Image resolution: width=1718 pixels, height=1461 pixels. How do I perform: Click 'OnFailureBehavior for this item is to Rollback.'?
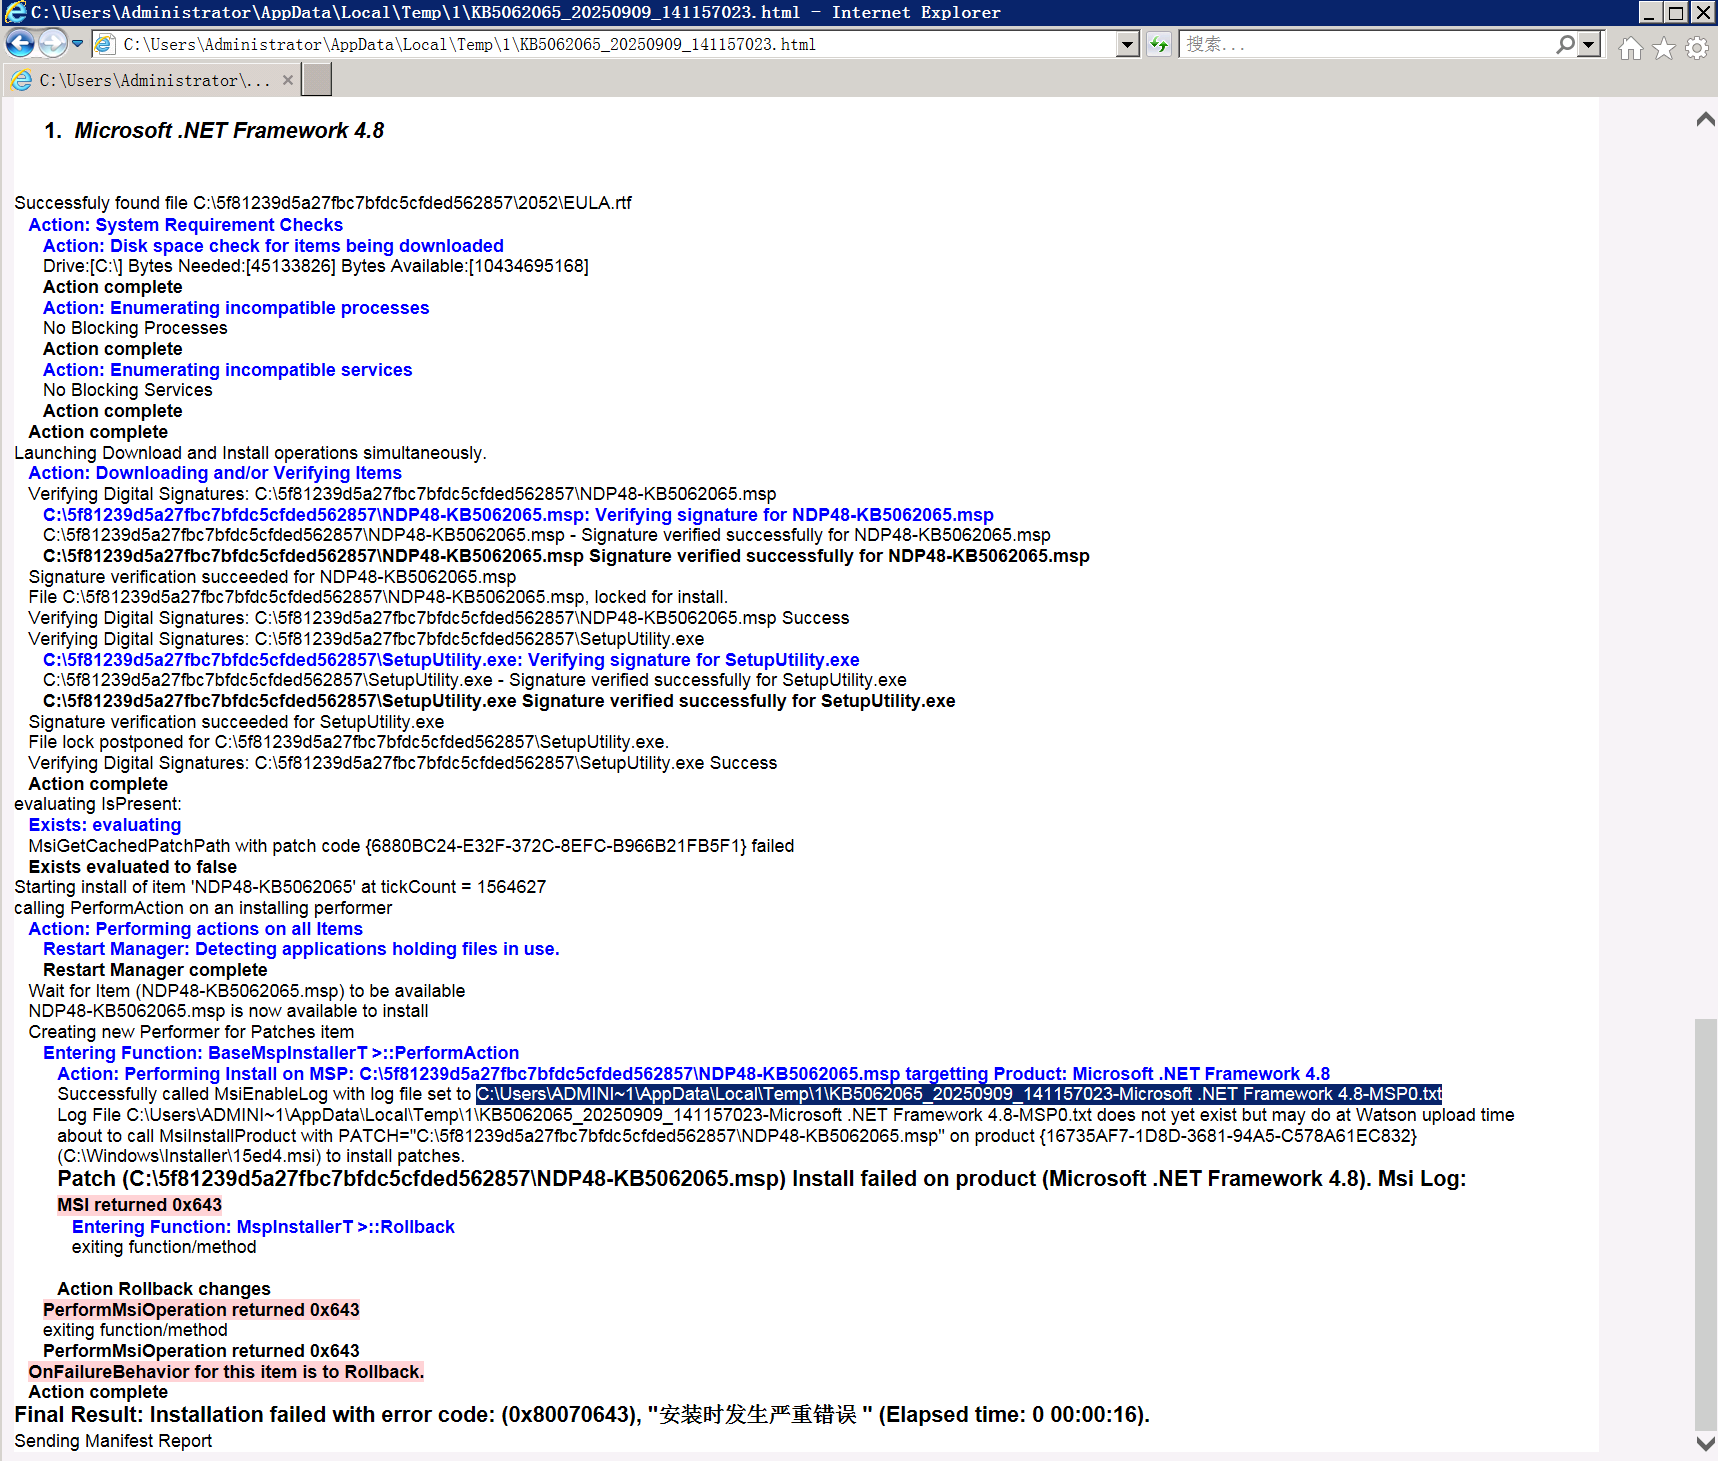pos(226,1372)
